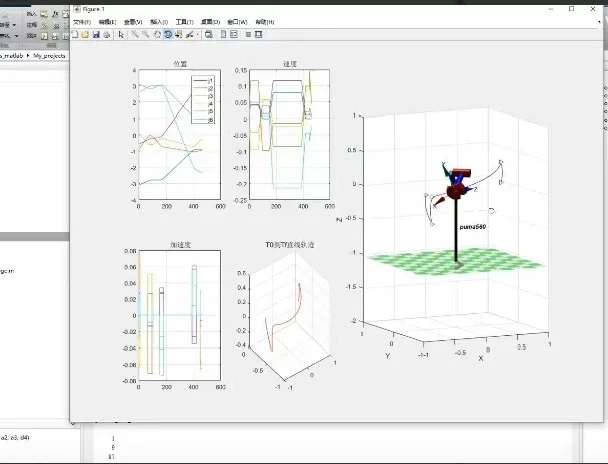The height and width of the screenshot is (464, 608).
Task: Open the 工具(T) menu
Action: [184, 22]
